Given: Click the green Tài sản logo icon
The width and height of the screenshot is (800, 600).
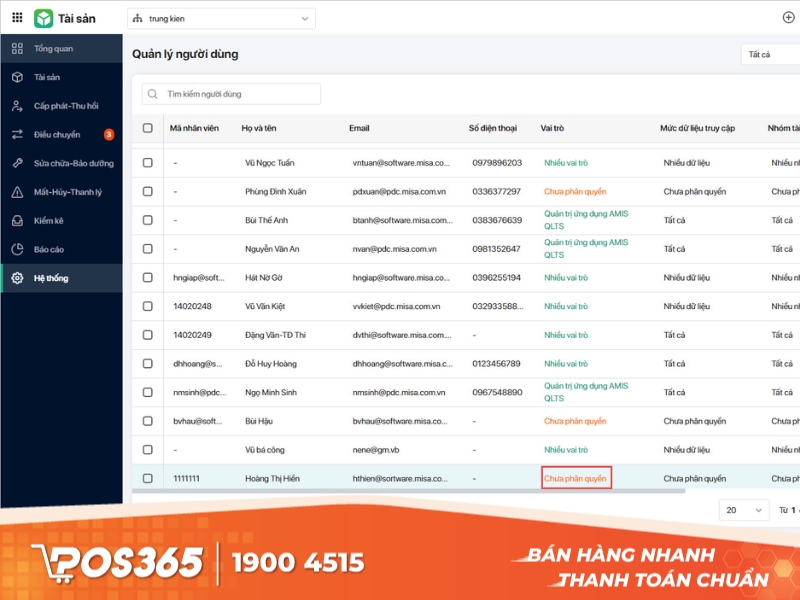Looking at the screenshot, I should (43, 18).
